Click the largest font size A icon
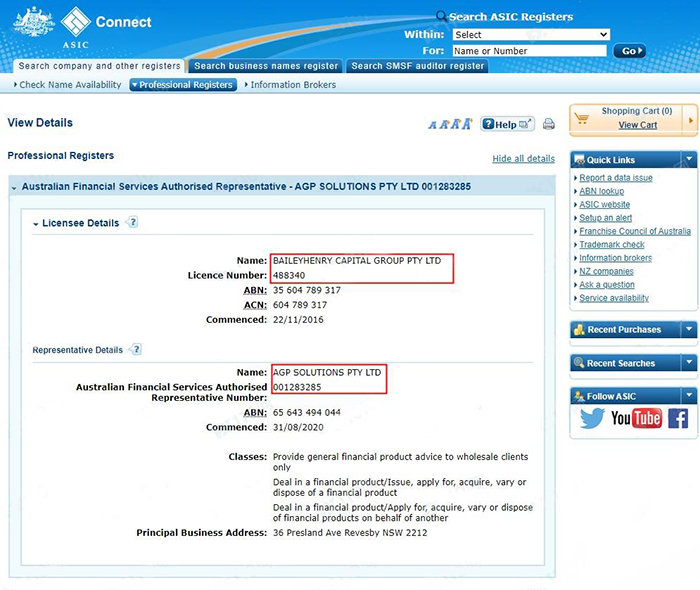 pyautogui.click(x=467, y=123)
